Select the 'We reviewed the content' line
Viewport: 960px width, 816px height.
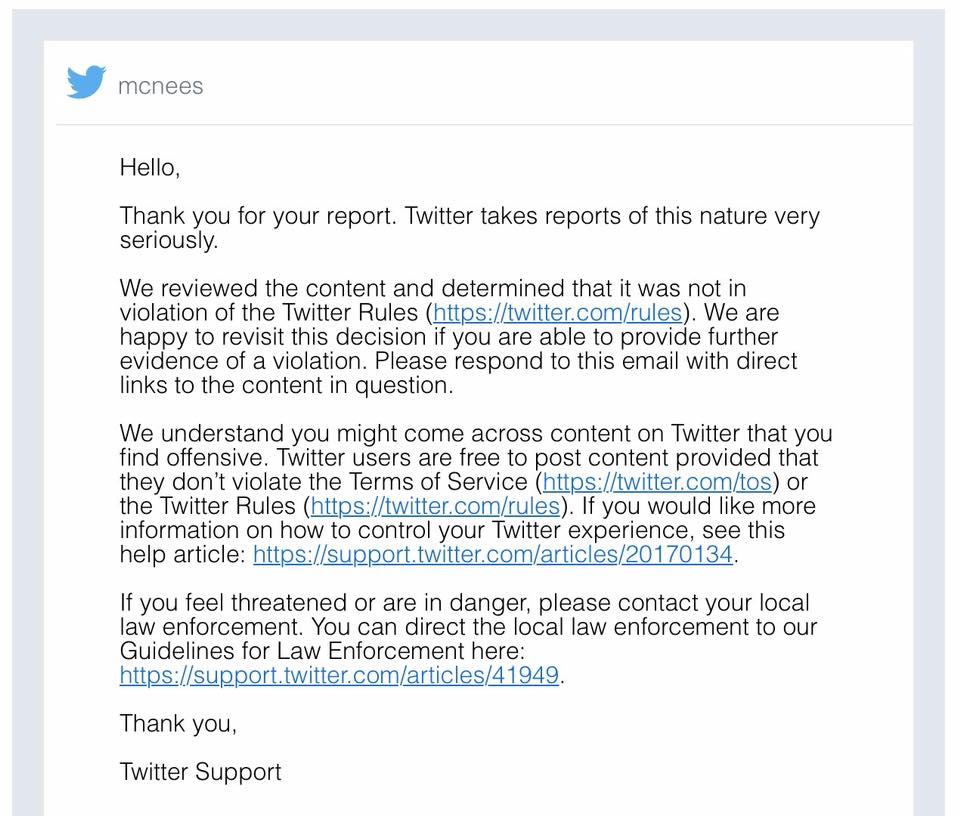tap(433, 288)
